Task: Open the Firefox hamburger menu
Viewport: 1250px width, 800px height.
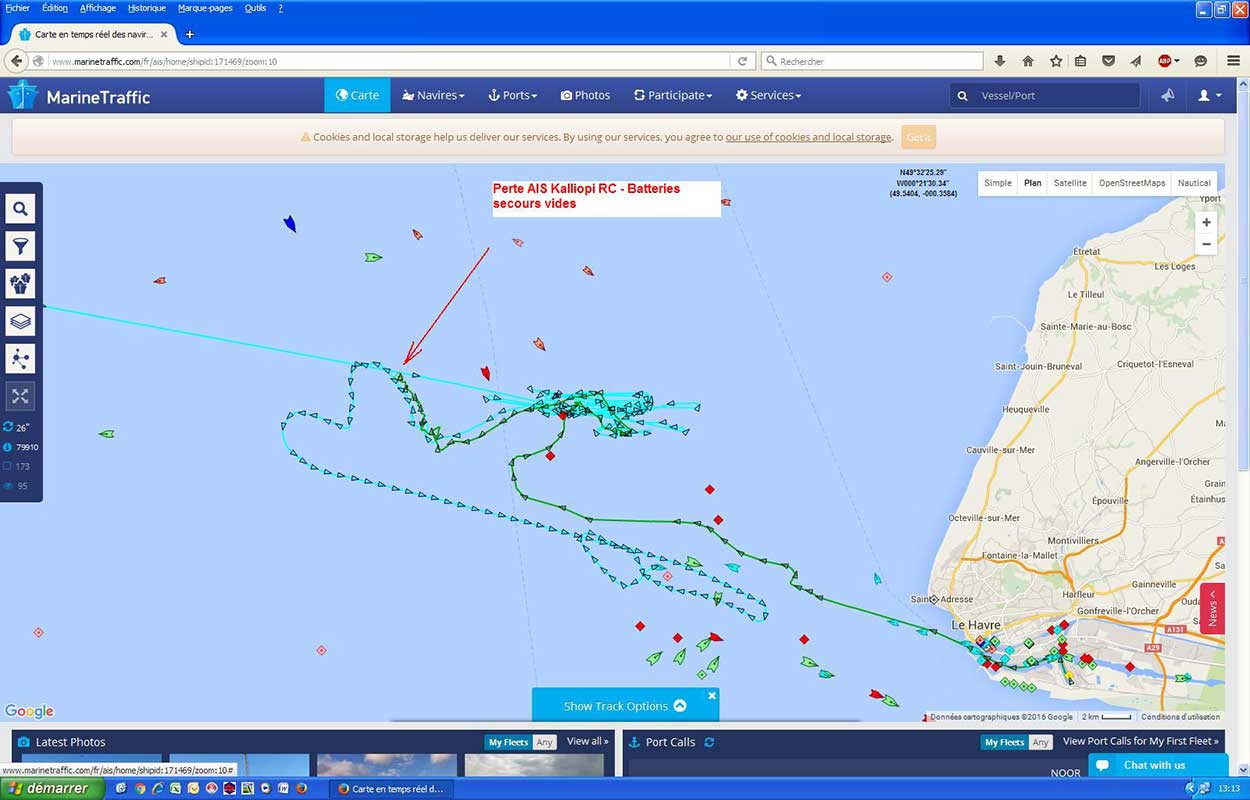Action: click(1233, 61)
